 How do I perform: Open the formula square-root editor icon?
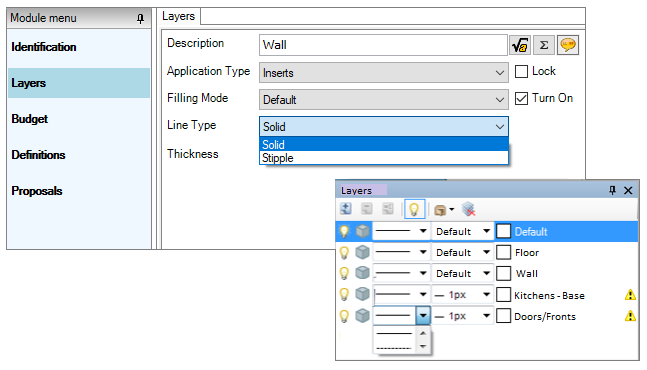[520, 45]
